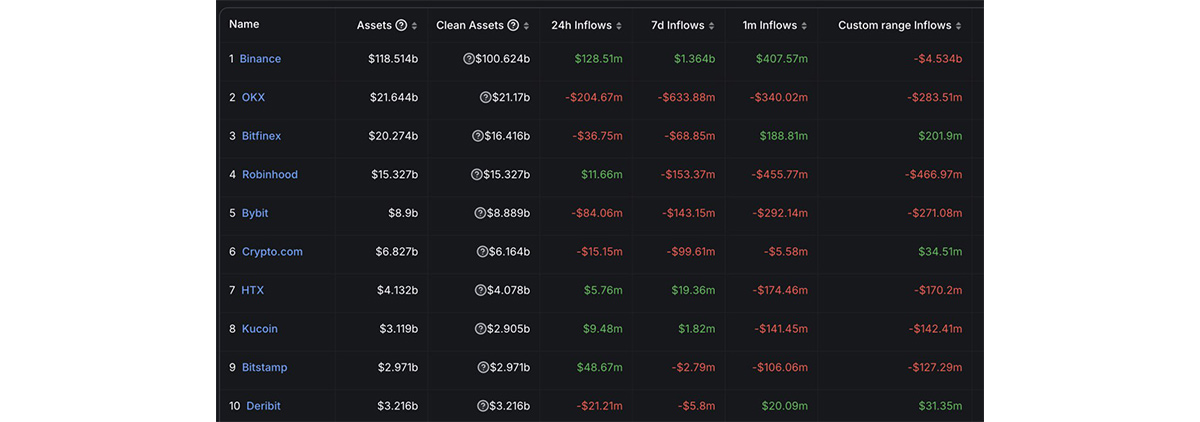The height and width of the screenshot is (422, 1200).
Task: Click the Name column header
Action: coord(244,25)
